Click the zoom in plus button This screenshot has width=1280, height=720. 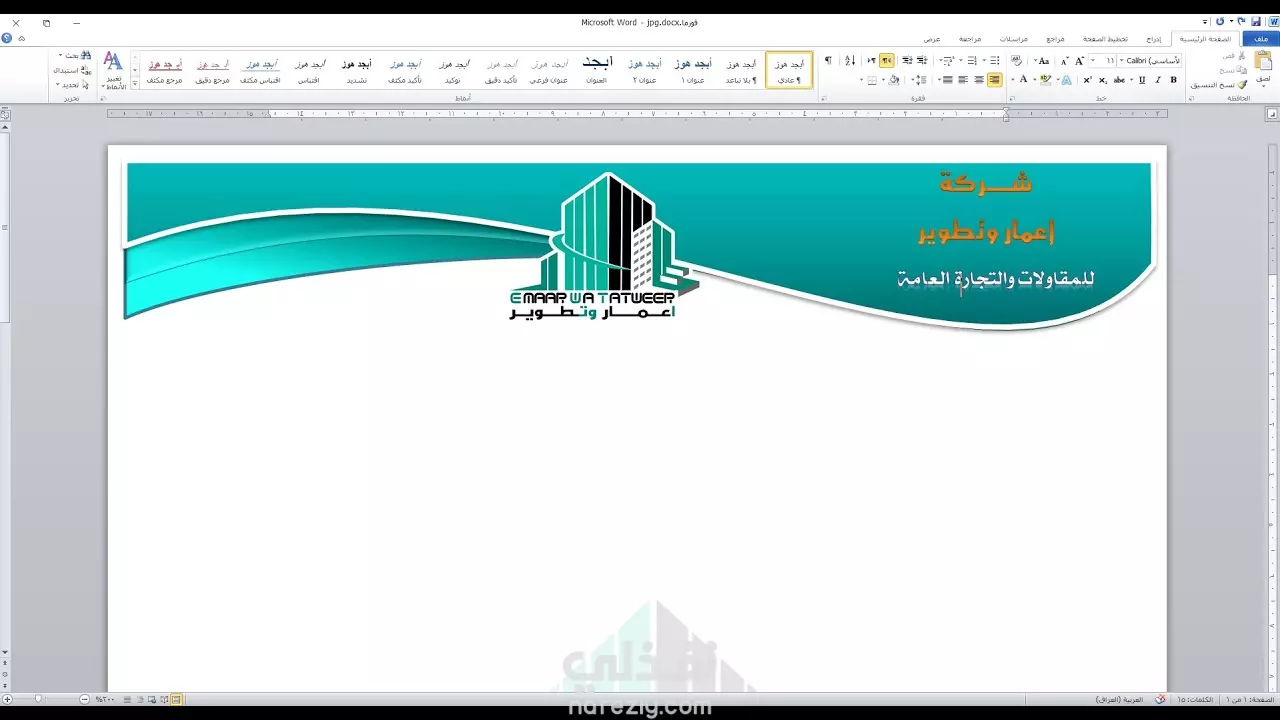[x=7, y=699]
